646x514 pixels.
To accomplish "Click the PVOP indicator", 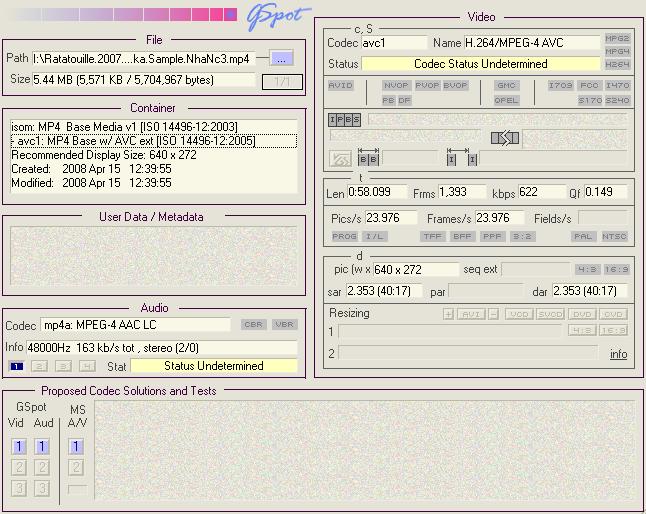I will 427,85.
